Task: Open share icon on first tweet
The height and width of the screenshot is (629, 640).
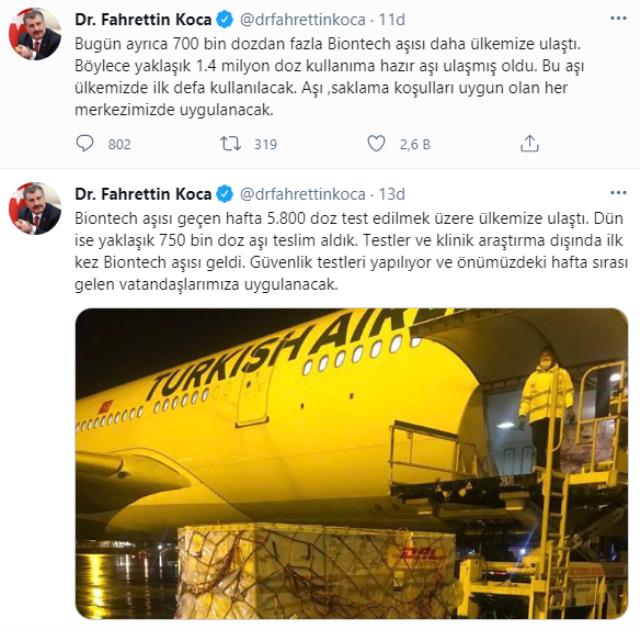Action: click(x=529, y=144)
